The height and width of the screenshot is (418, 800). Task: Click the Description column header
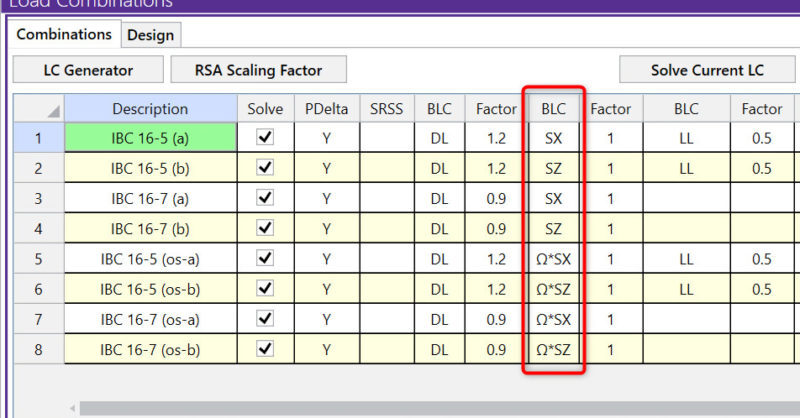pyautogui.click(x=150, y=109)
